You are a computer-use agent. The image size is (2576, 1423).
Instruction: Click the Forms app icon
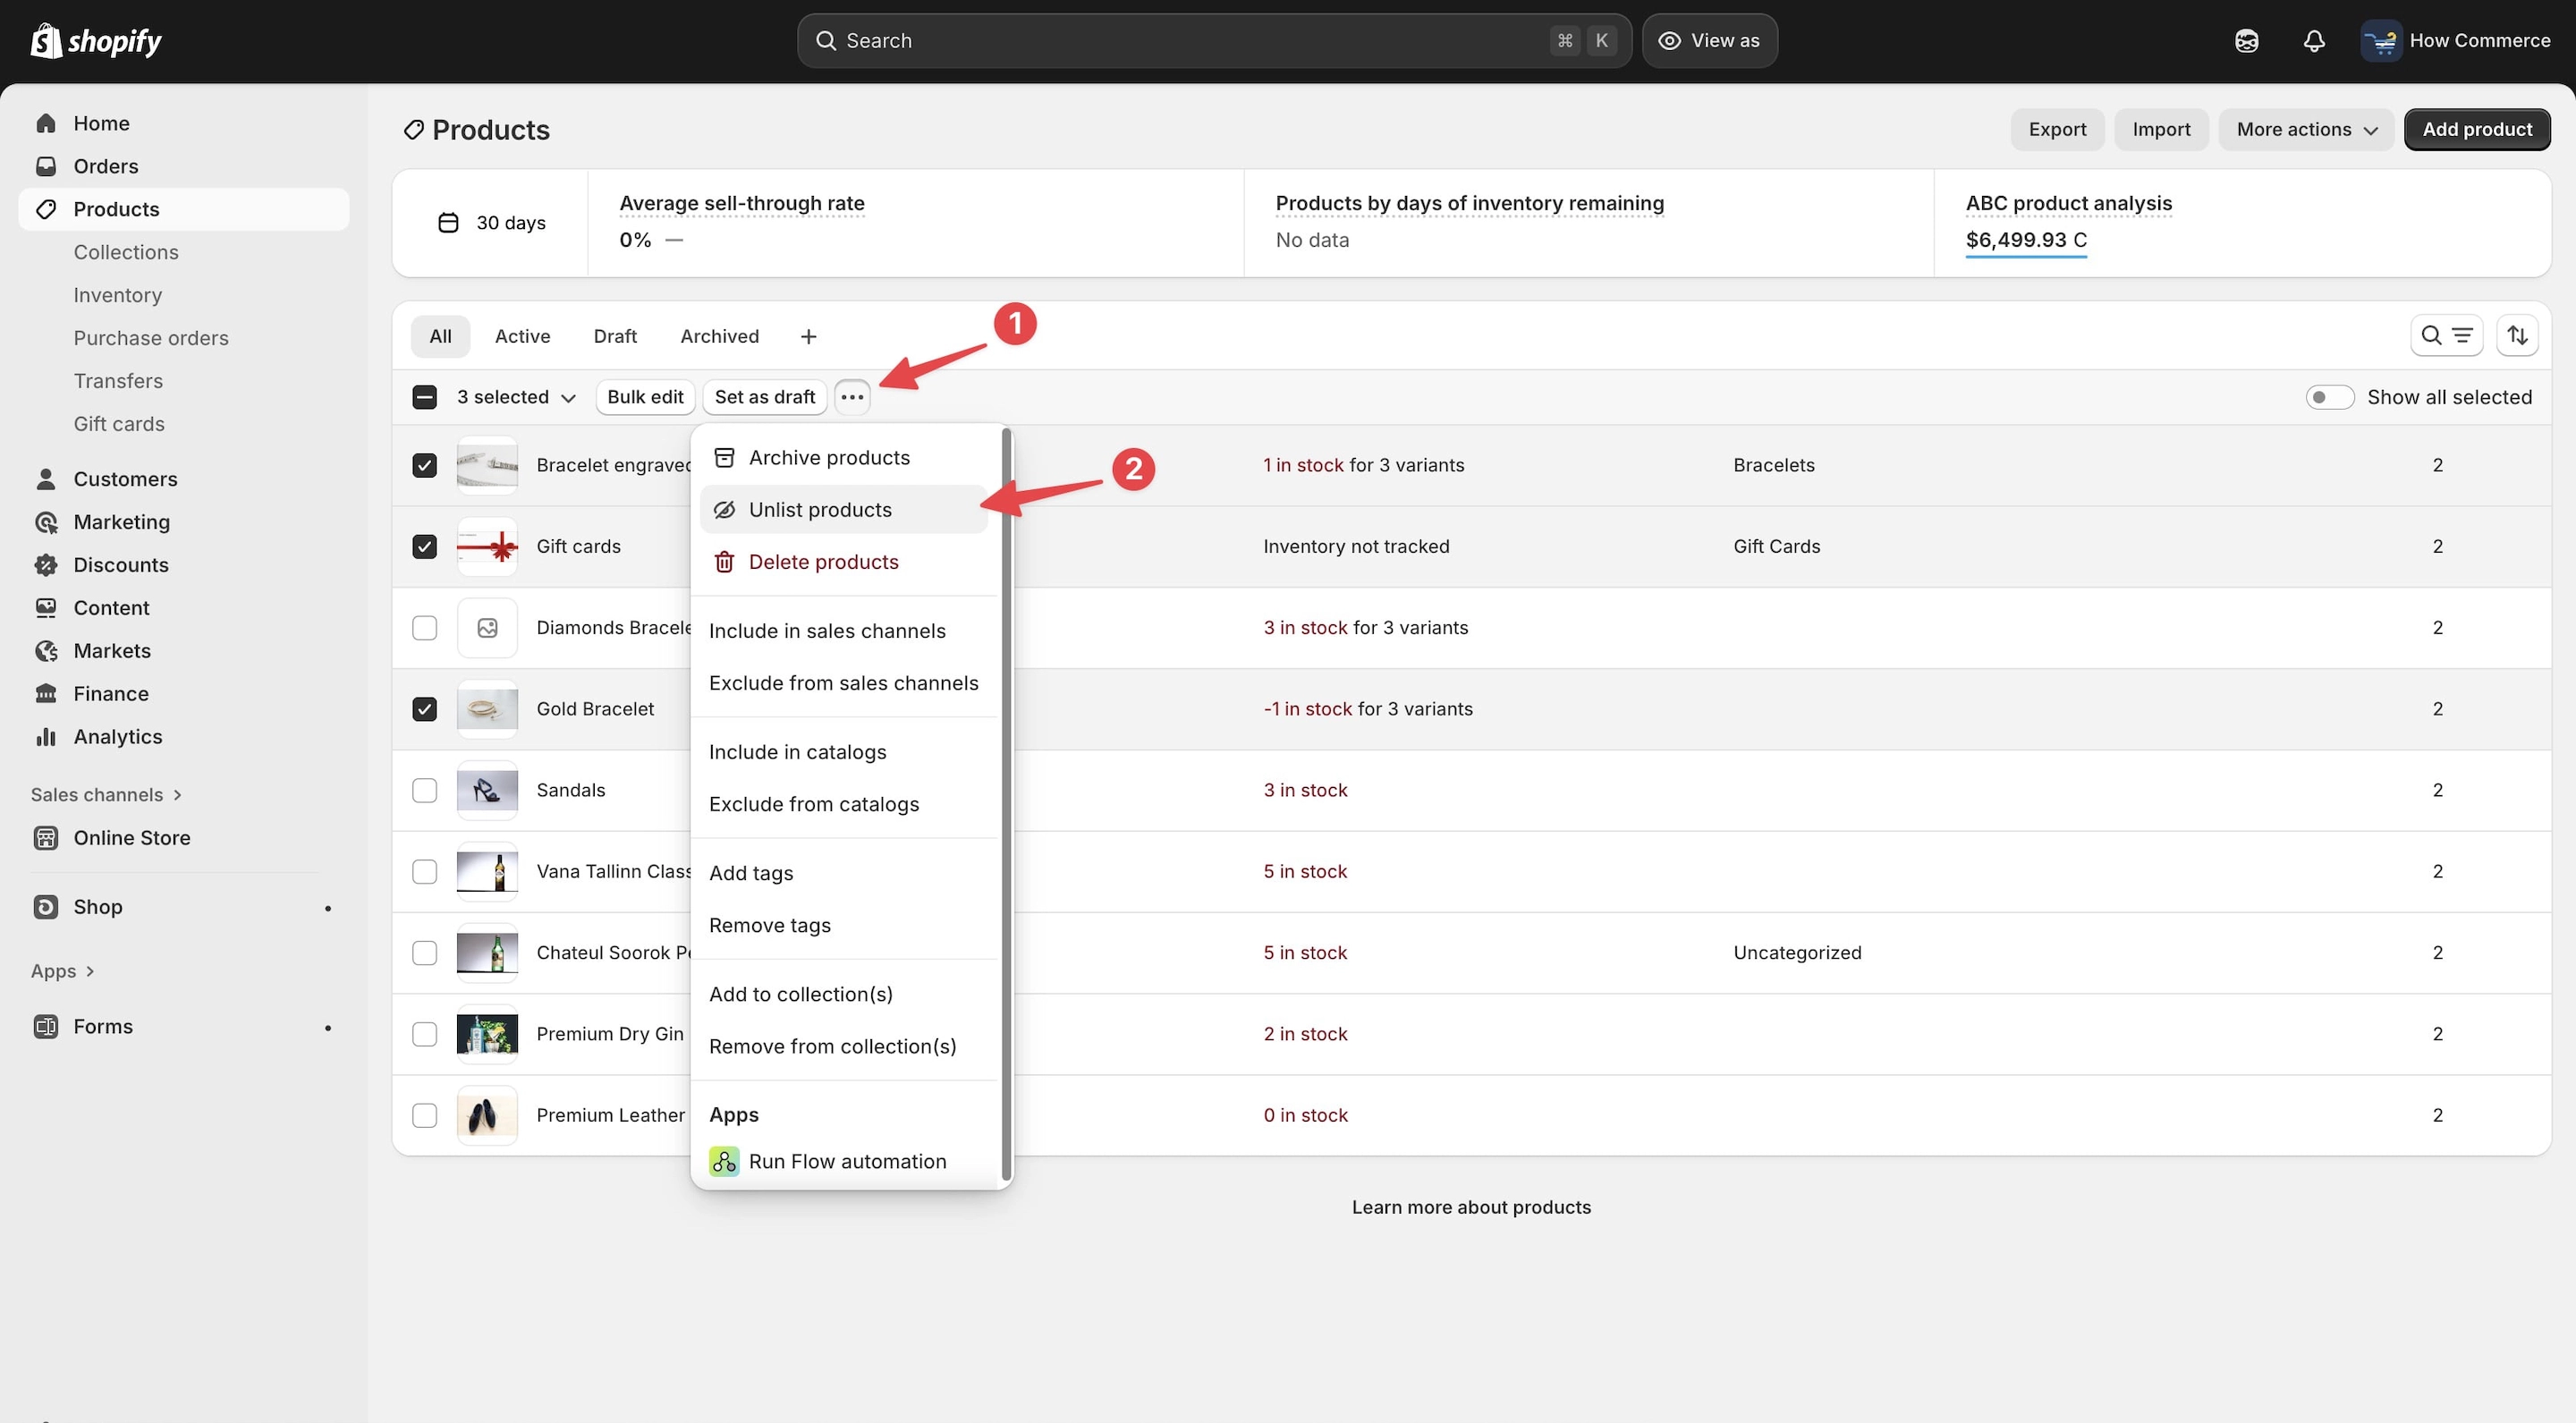46,1027
